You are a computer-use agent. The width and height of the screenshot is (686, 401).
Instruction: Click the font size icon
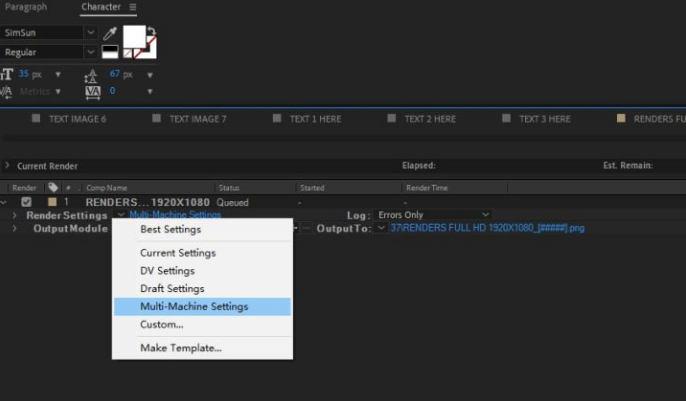point(8,74)
